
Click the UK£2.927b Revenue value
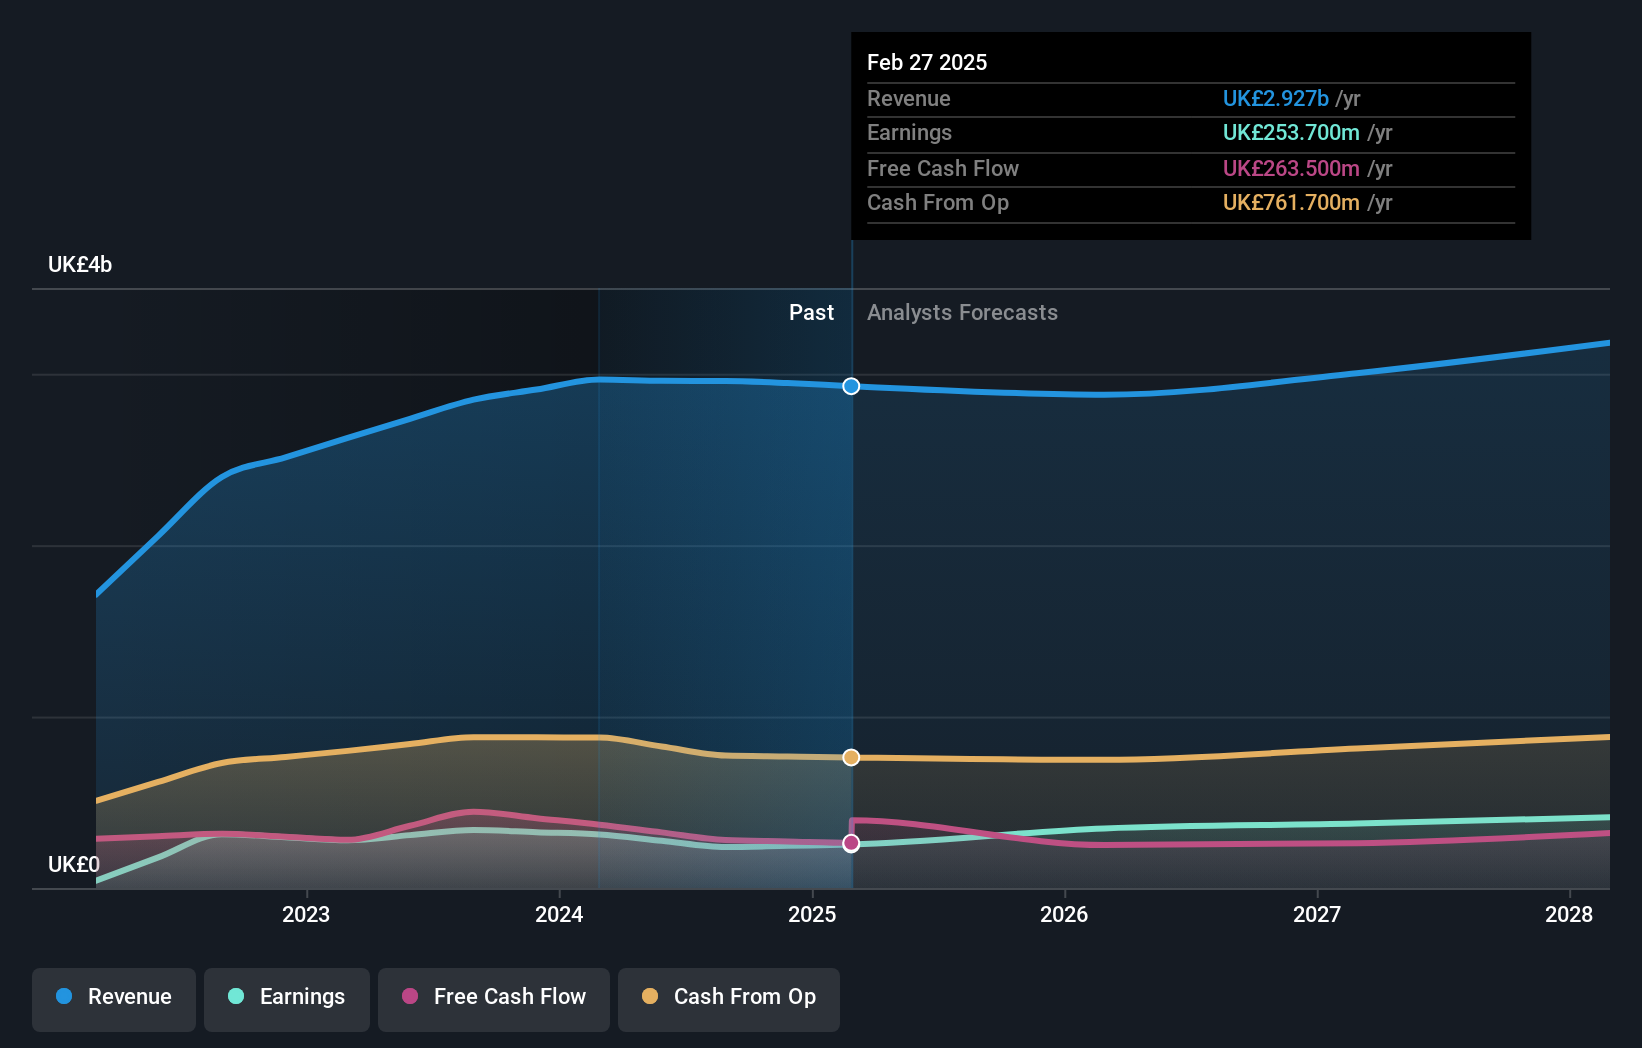(1274, 99)
